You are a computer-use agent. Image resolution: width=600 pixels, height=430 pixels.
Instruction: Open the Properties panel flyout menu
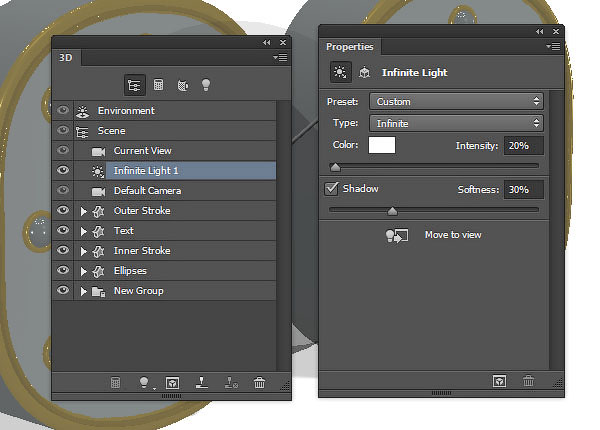pos(554,47)
